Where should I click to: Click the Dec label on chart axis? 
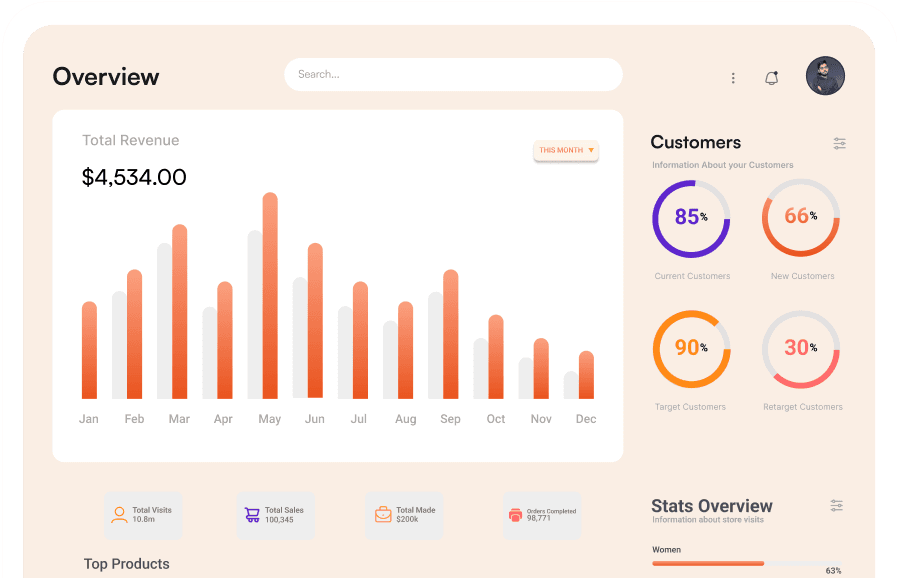[x=586, y=419]
